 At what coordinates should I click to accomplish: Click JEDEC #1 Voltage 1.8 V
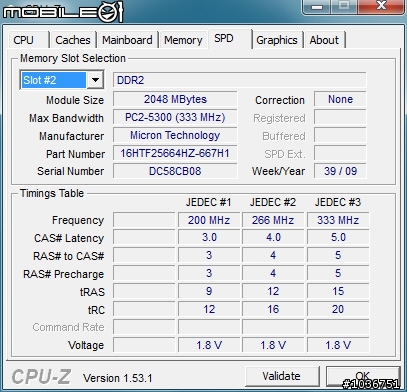209,345
